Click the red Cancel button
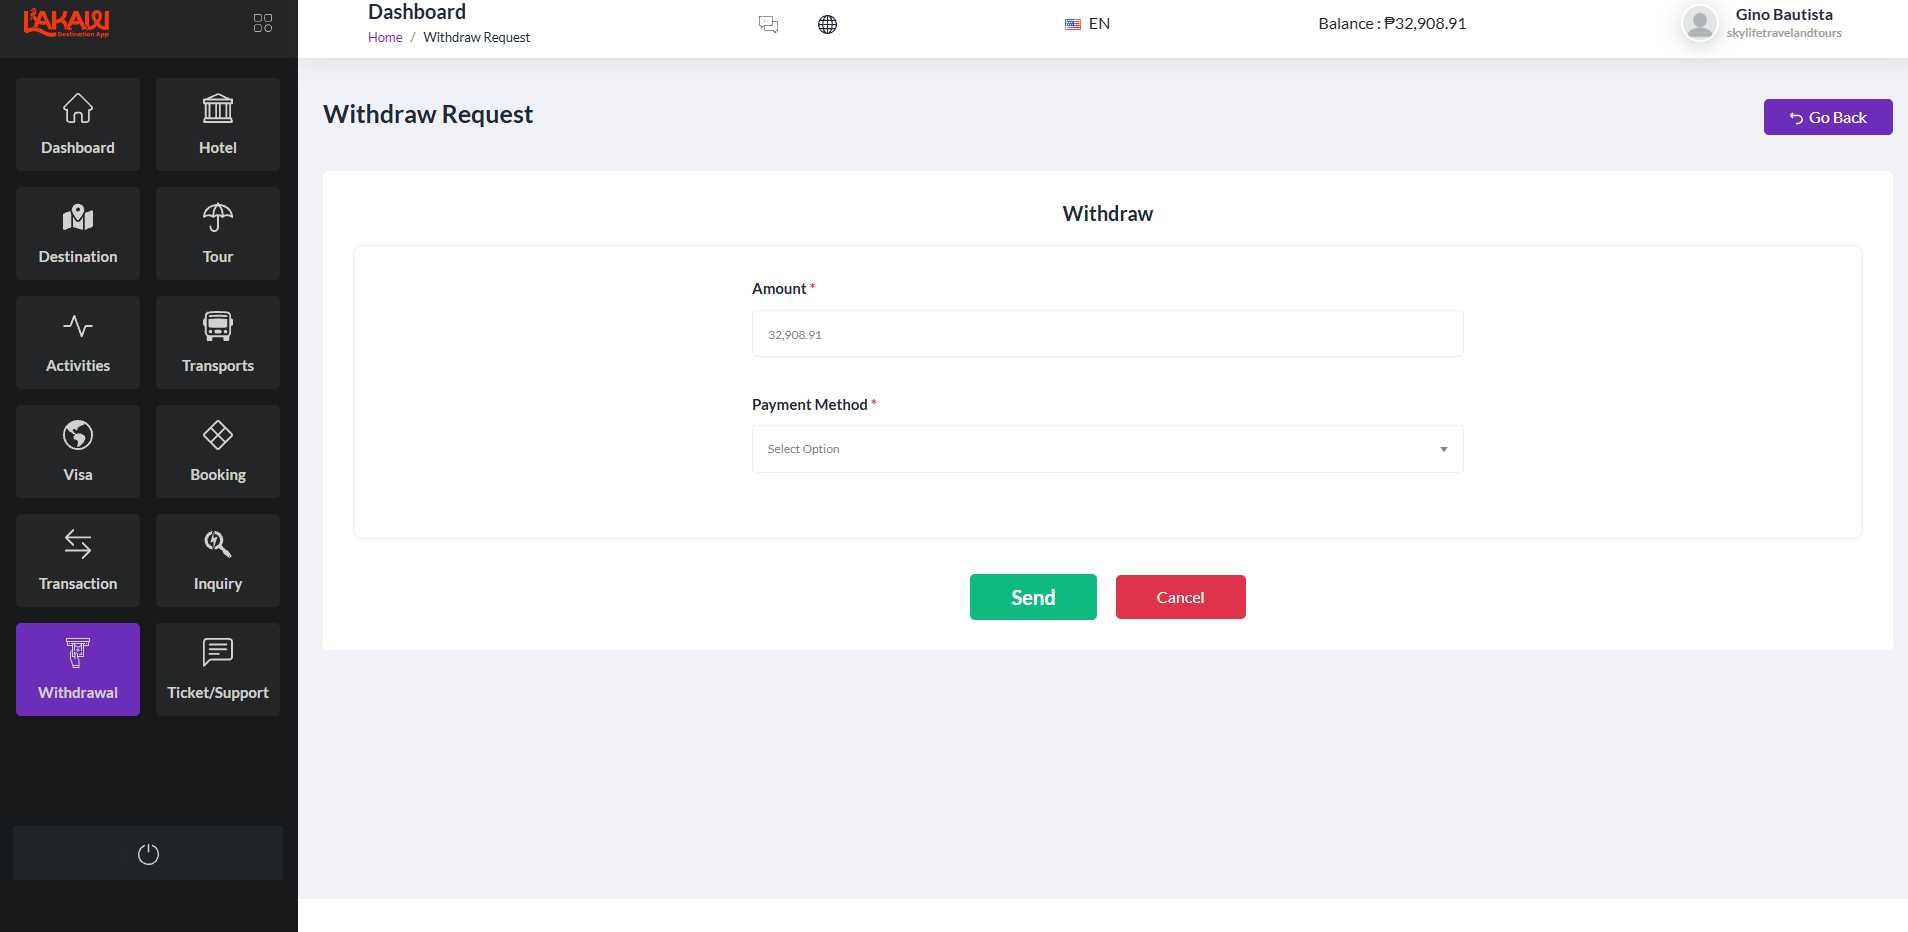 point(1181,597)
